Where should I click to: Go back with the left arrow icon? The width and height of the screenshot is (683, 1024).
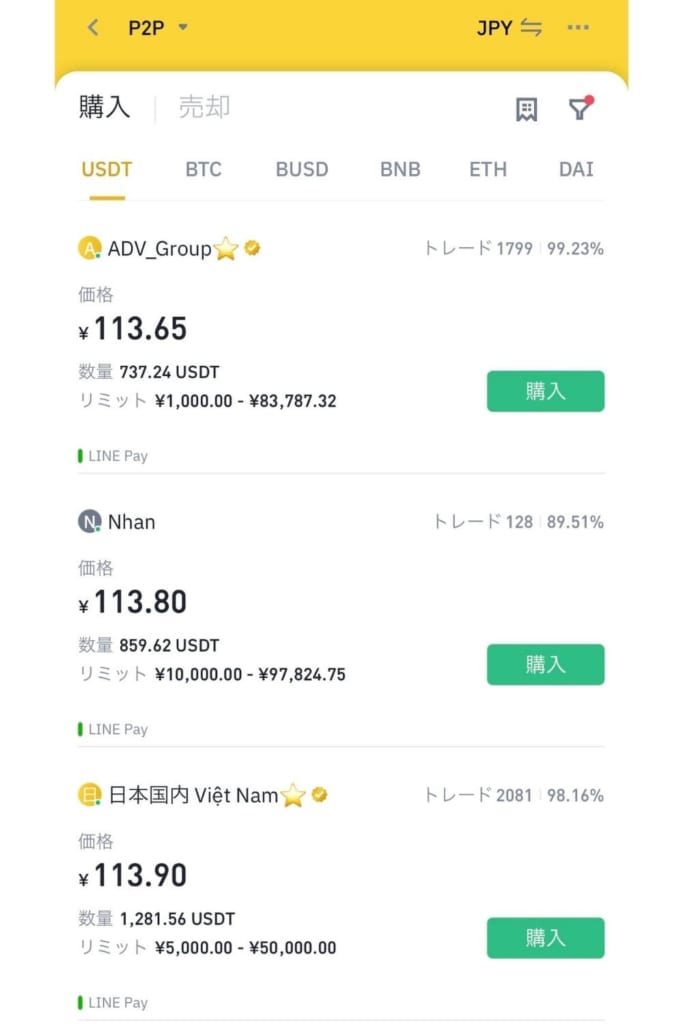93,27
